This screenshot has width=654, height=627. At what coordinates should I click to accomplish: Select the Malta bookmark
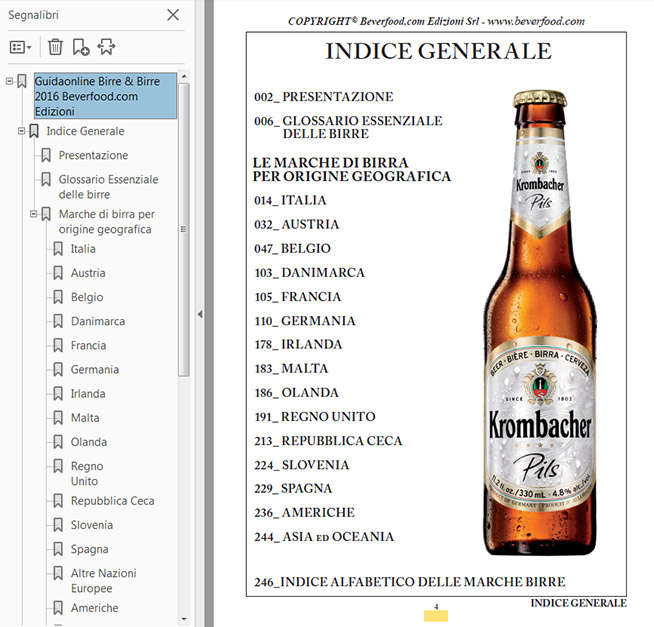(x=85, y=418)
